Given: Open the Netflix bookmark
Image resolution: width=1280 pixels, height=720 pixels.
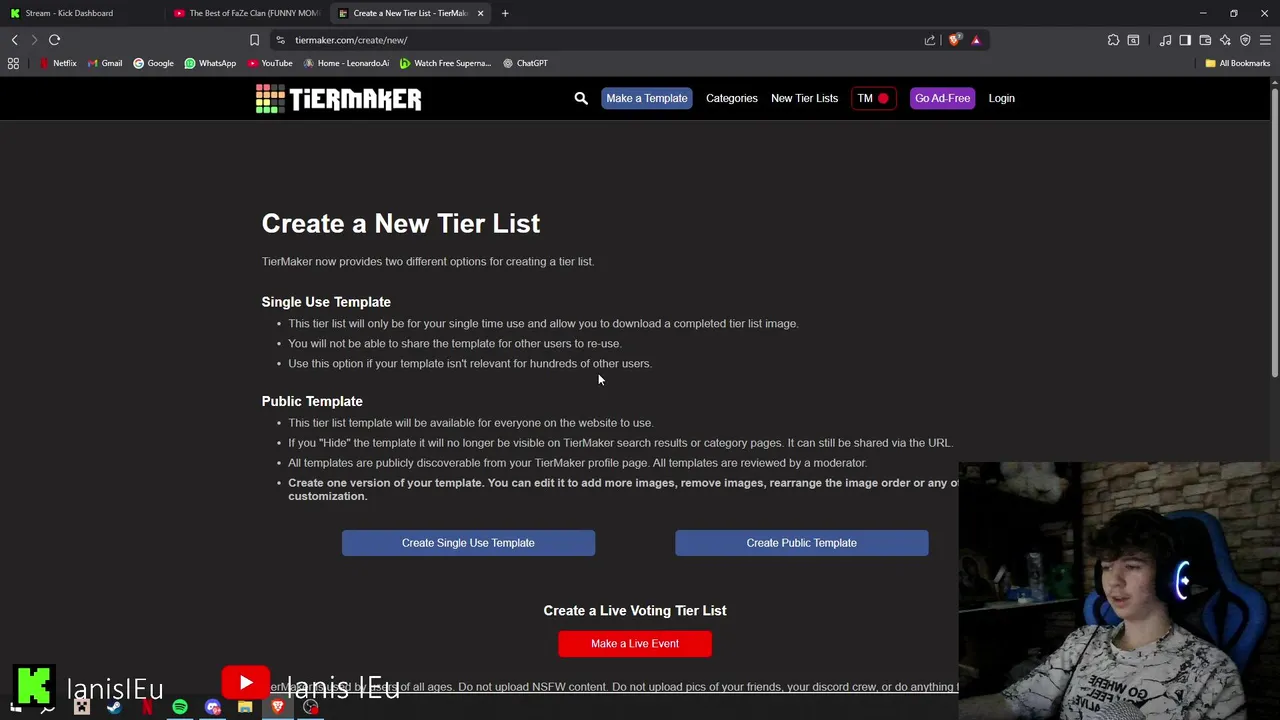Looking at the screenshot, I should click(58, 63).
